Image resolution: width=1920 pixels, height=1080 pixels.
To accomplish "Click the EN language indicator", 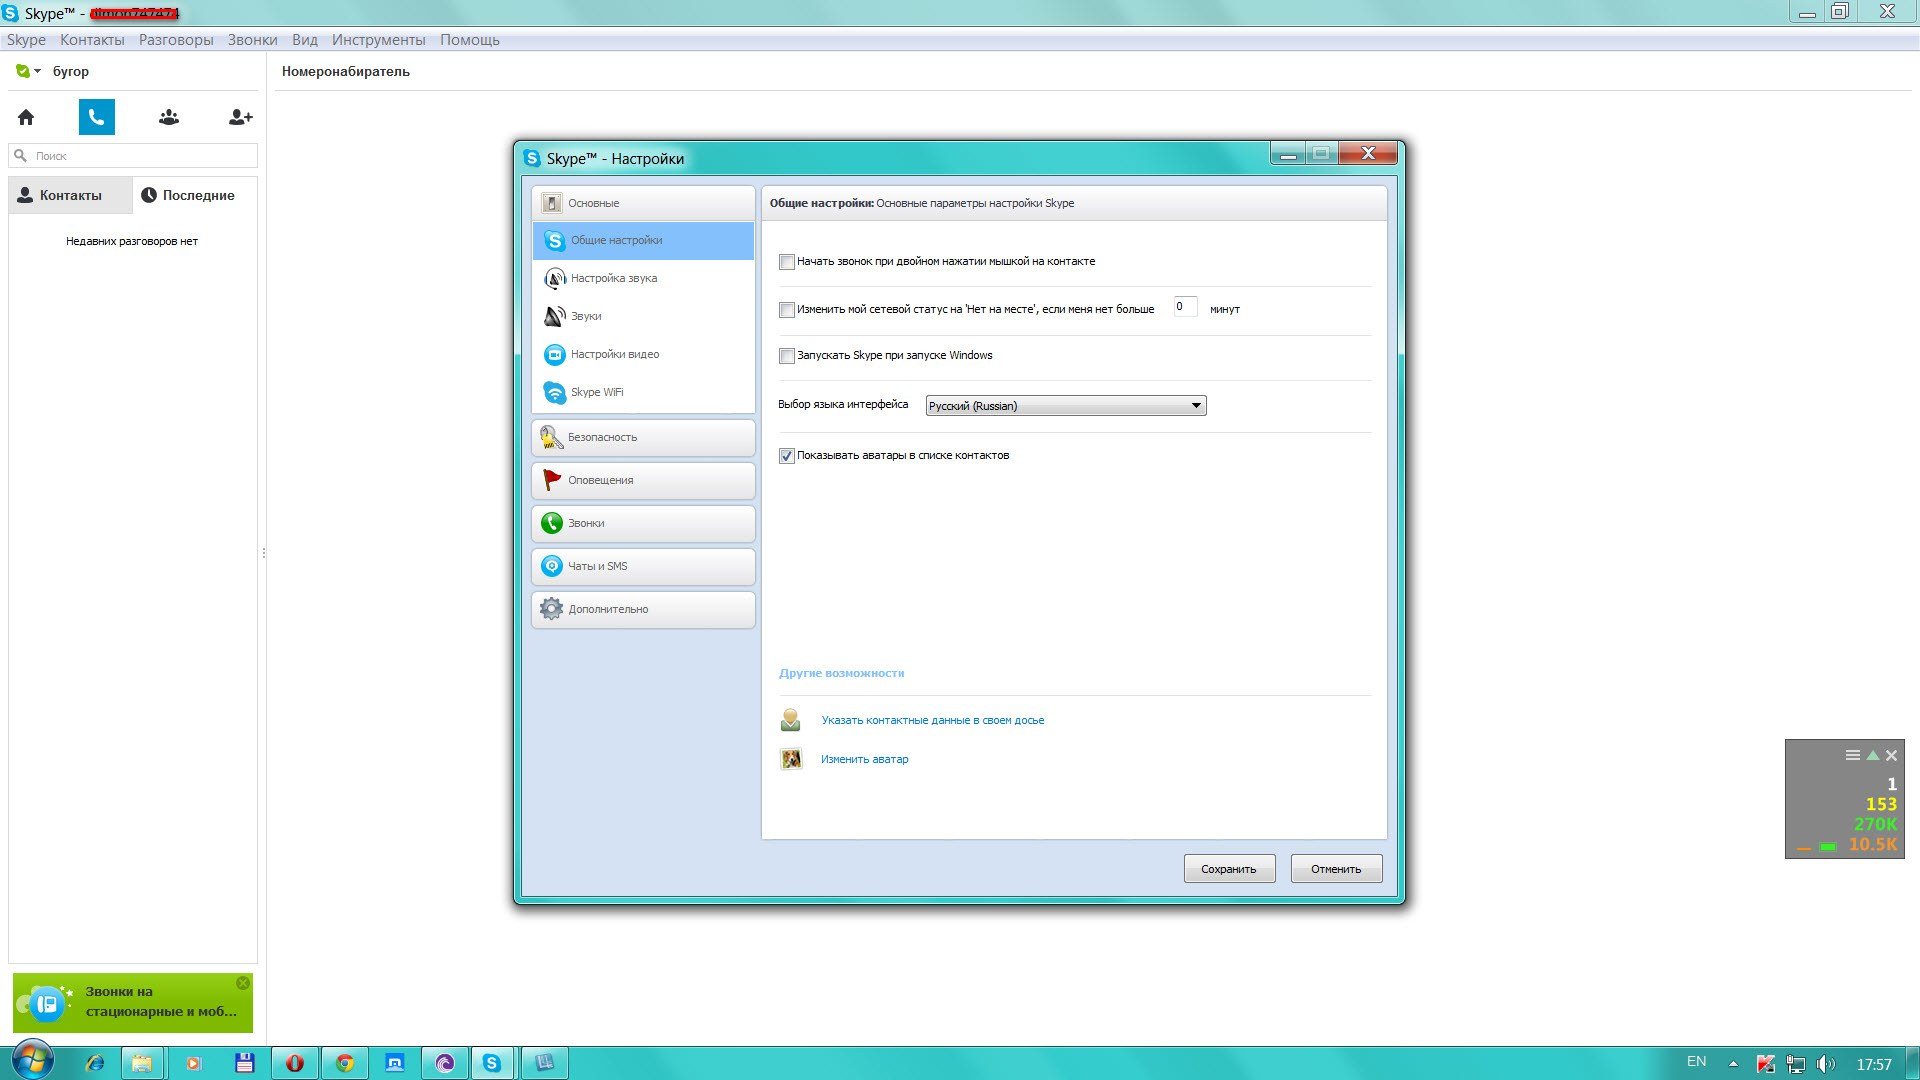I will 1697,1062.
